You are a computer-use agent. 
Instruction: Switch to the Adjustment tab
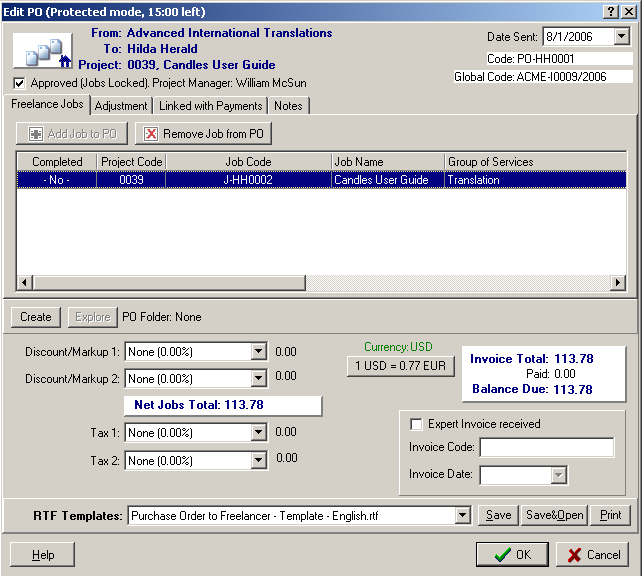121,106
